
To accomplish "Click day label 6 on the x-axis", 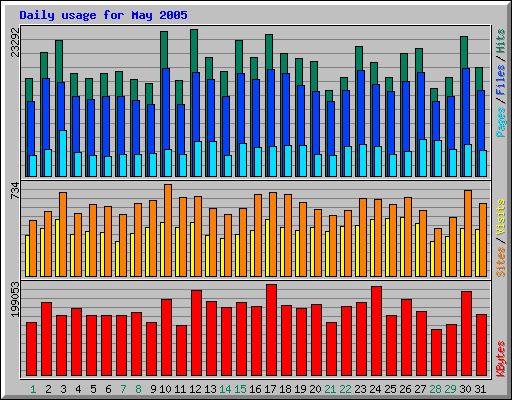I will tap(108, 389).
